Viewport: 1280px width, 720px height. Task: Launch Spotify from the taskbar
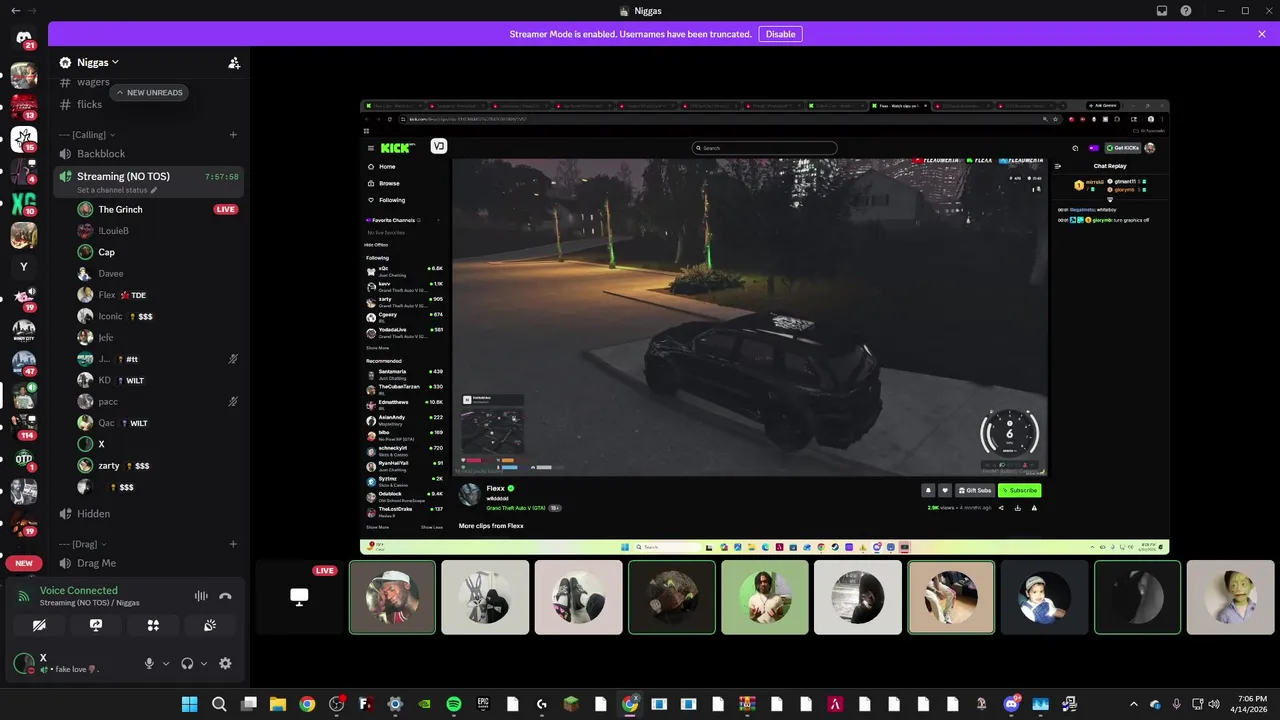pyautogui.click(x=454, y=704)
